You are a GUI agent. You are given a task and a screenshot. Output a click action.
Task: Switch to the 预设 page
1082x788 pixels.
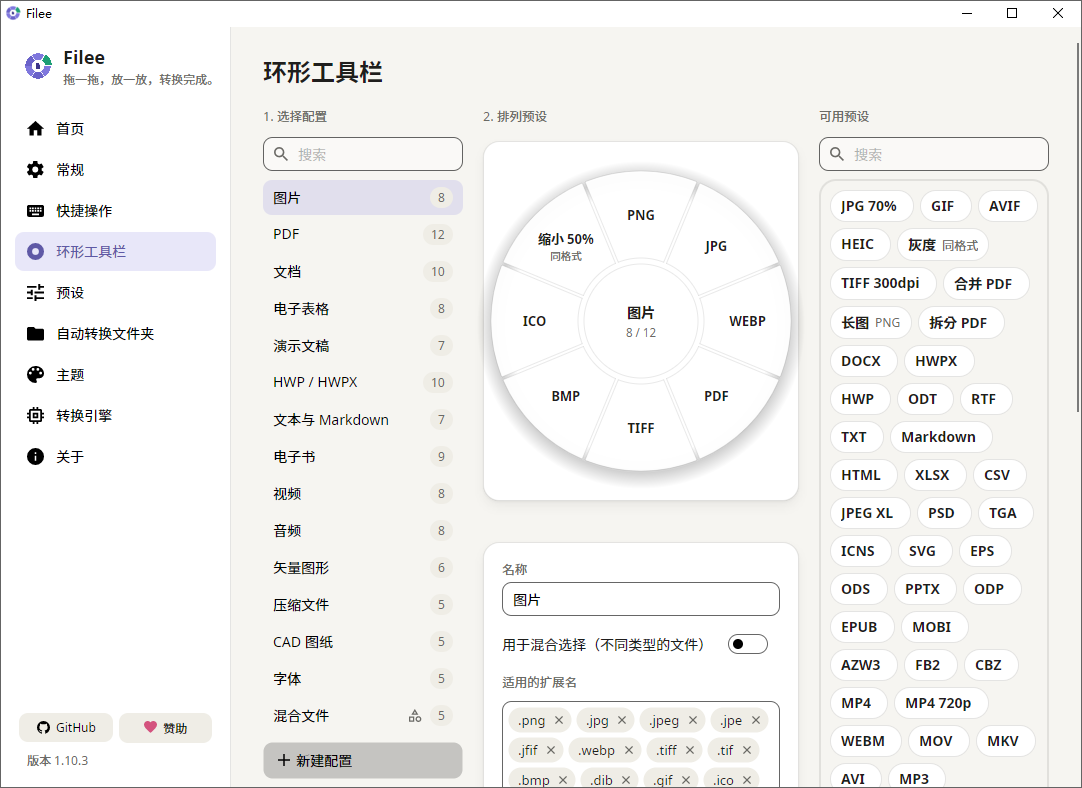click(x=115, y=293)
